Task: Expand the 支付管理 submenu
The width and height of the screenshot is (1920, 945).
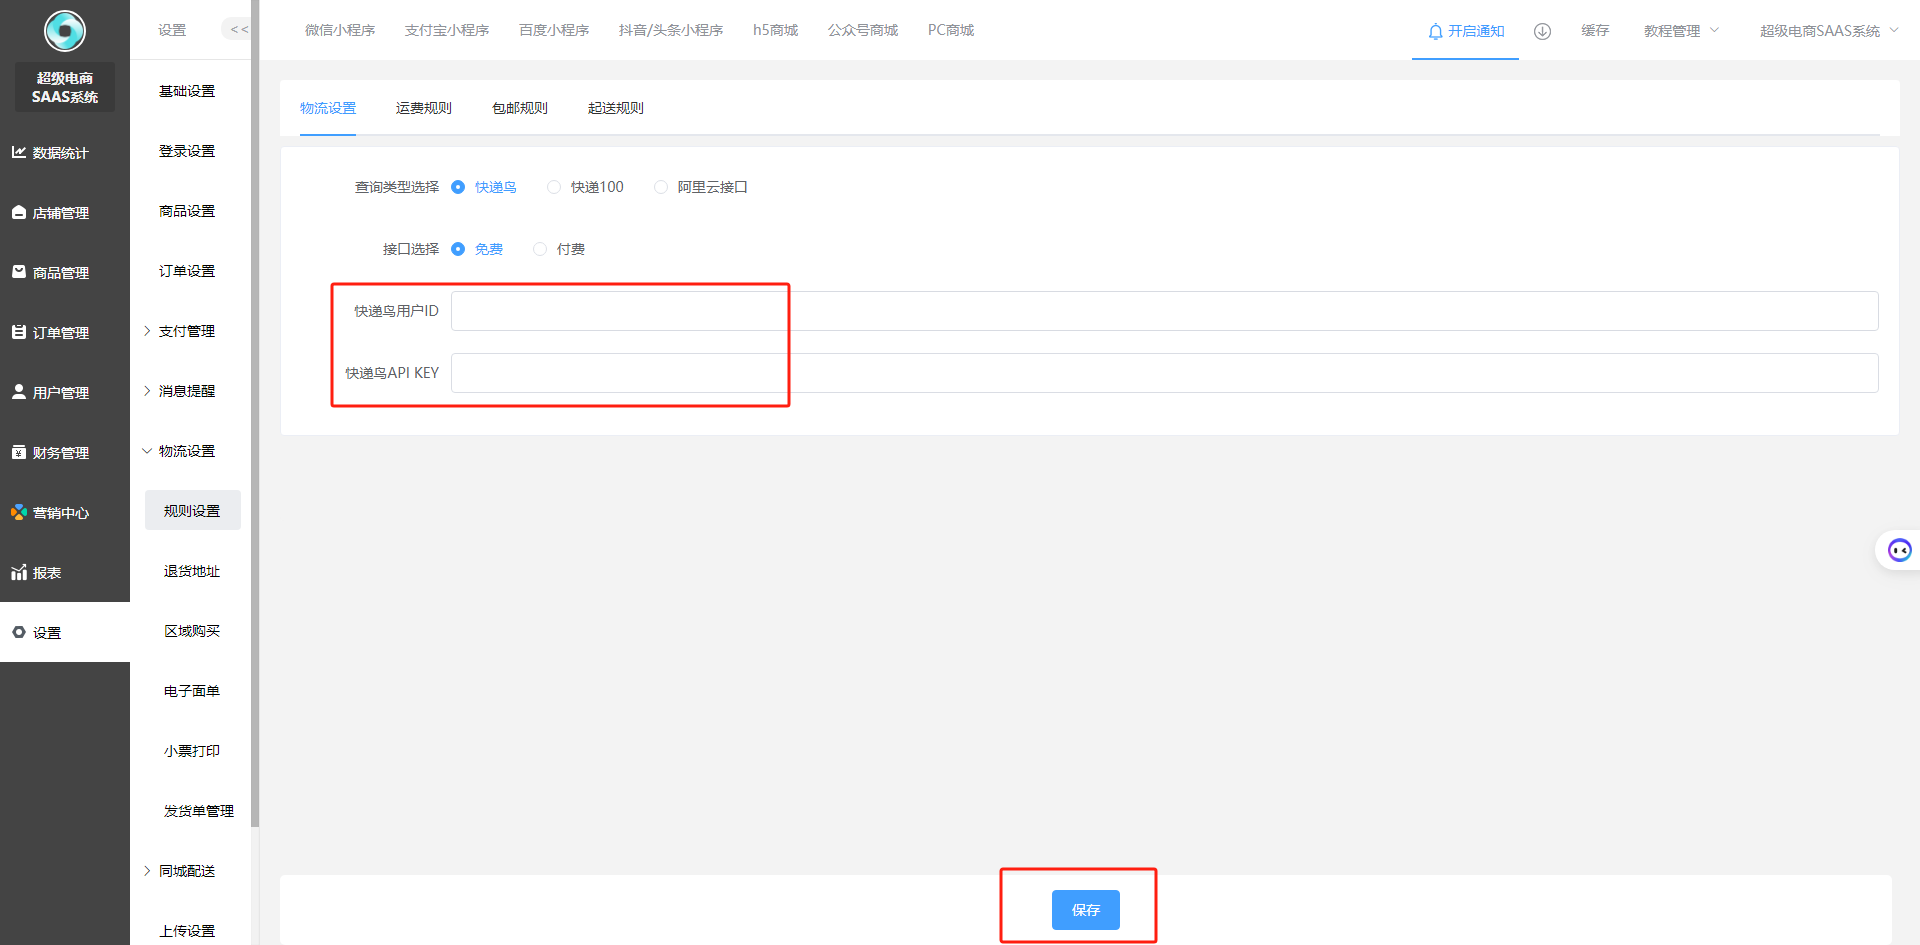Action: click(186, 331)
